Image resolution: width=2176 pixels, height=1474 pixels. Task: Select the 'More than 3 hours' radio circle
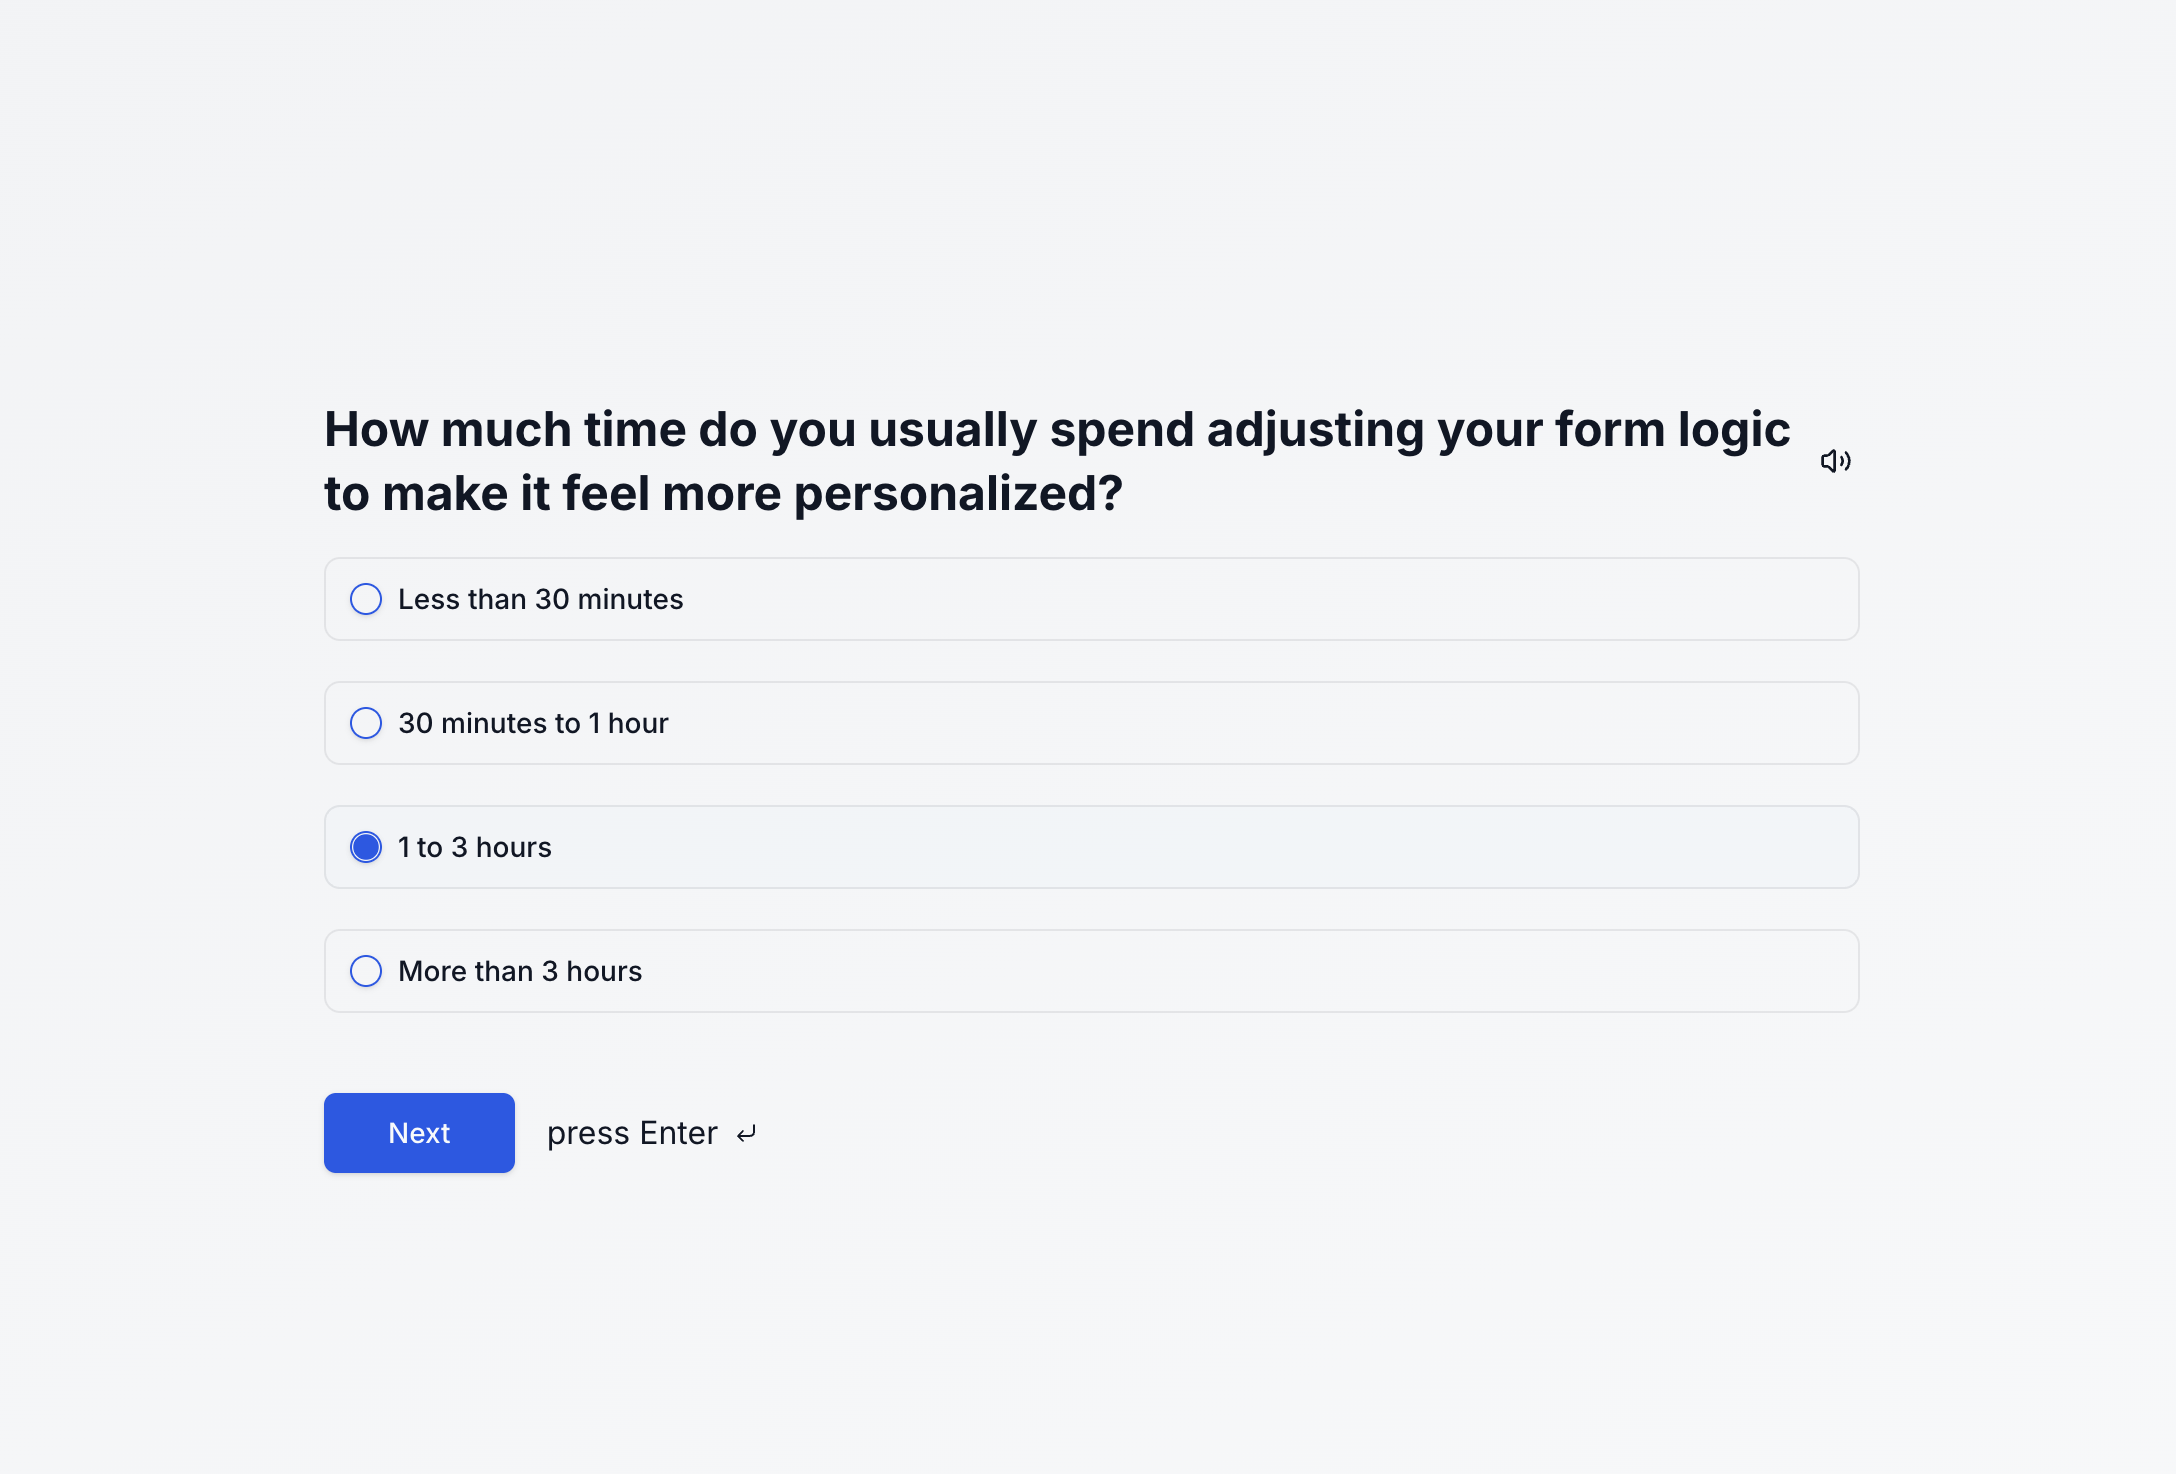click(x=366, y=971)
